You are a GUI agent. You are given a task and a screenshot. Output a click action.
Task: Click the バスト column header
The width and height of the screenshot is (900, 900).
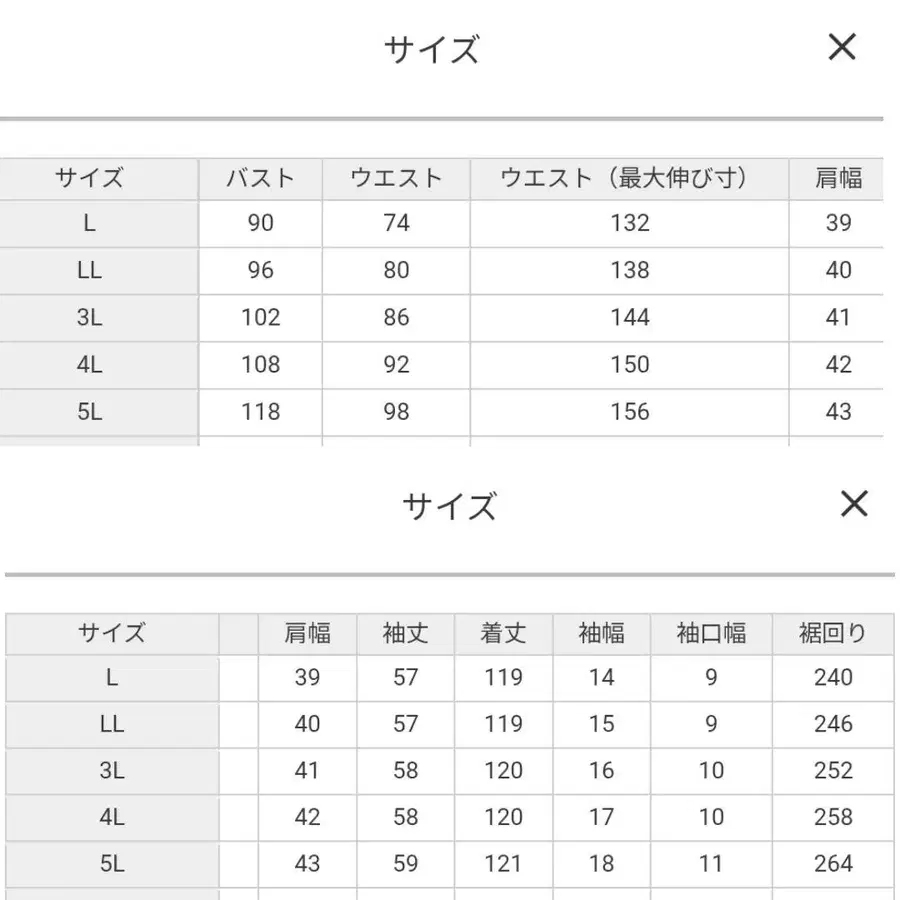pos(260,179)
